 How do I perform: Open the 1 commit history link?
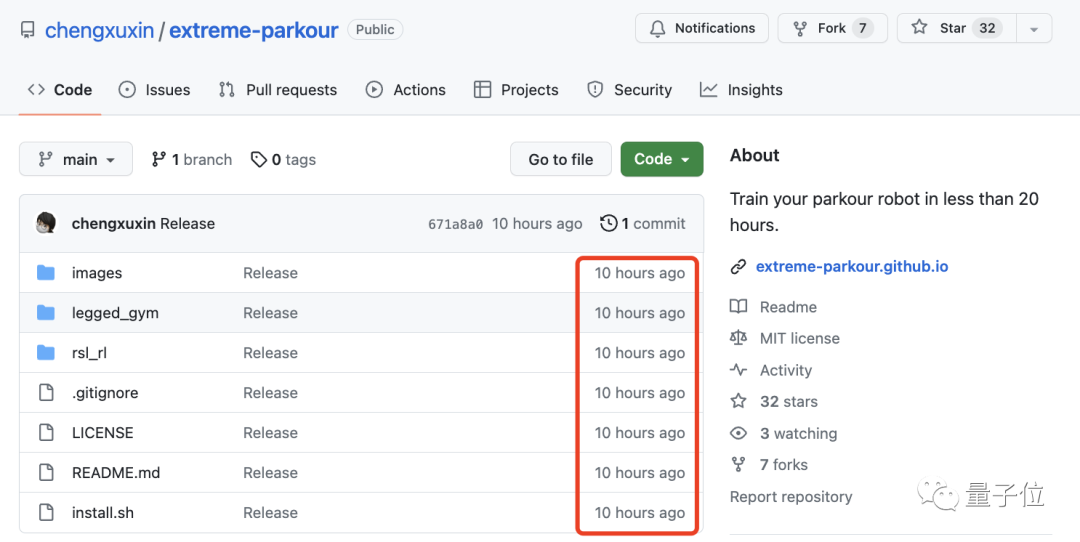click(642, 223)
